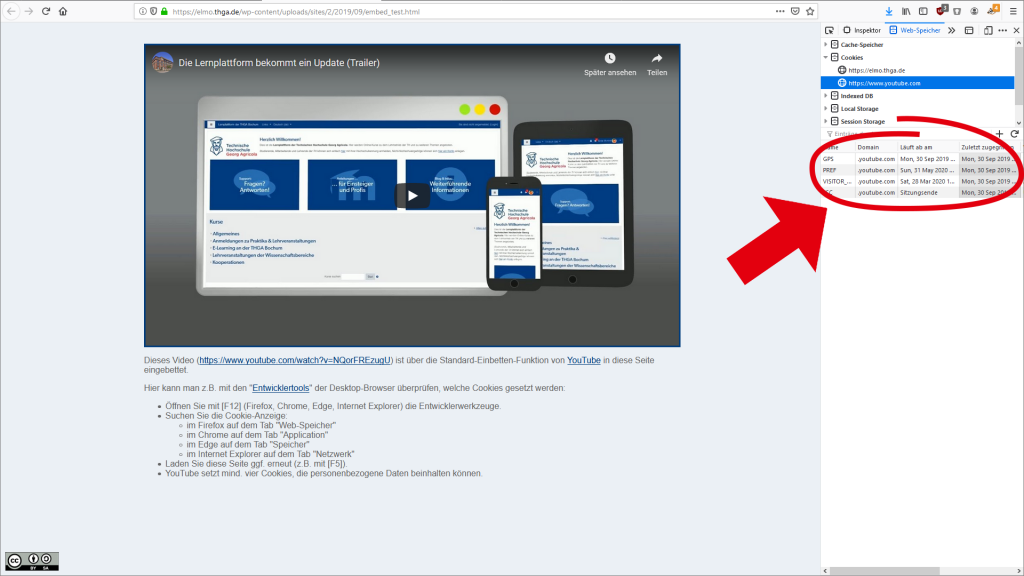Image resolution: width=1024 pixels, height=576 pixels.
Task: Refresh storage entries with reload icon
Action: (x=1014, y=134)
